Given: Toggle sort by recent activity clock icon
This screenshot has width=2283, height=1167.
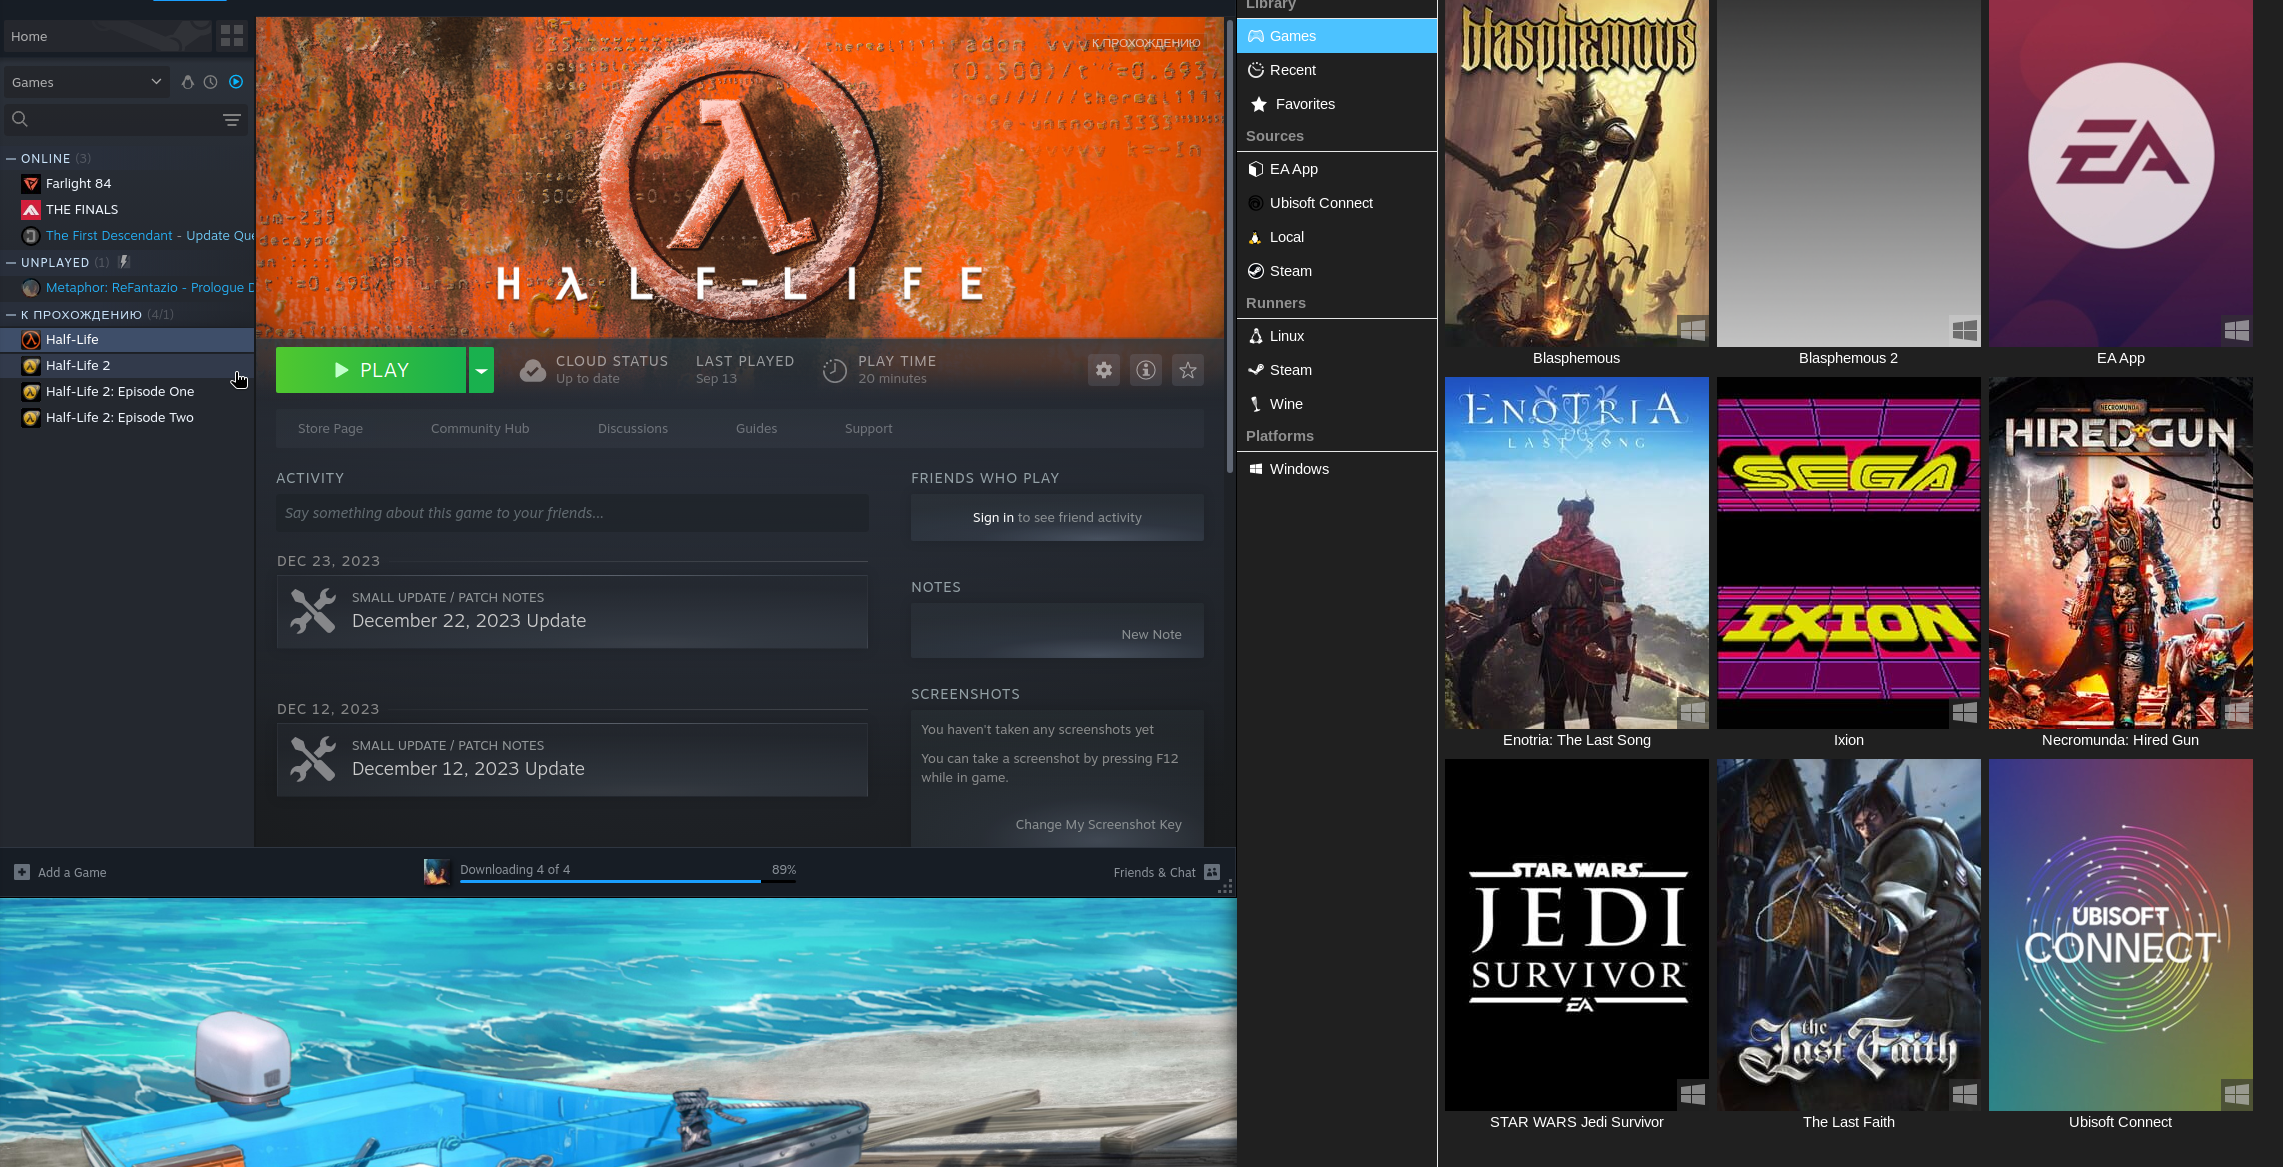Looking at the screenshot, I should [210, 82].
